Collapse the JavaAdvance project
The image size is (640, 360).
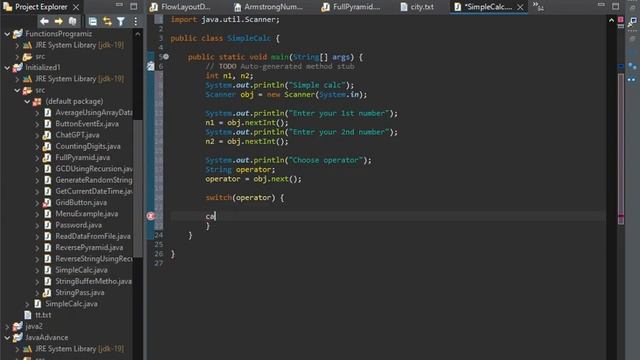pyautogui.click(x=7, y=338)
